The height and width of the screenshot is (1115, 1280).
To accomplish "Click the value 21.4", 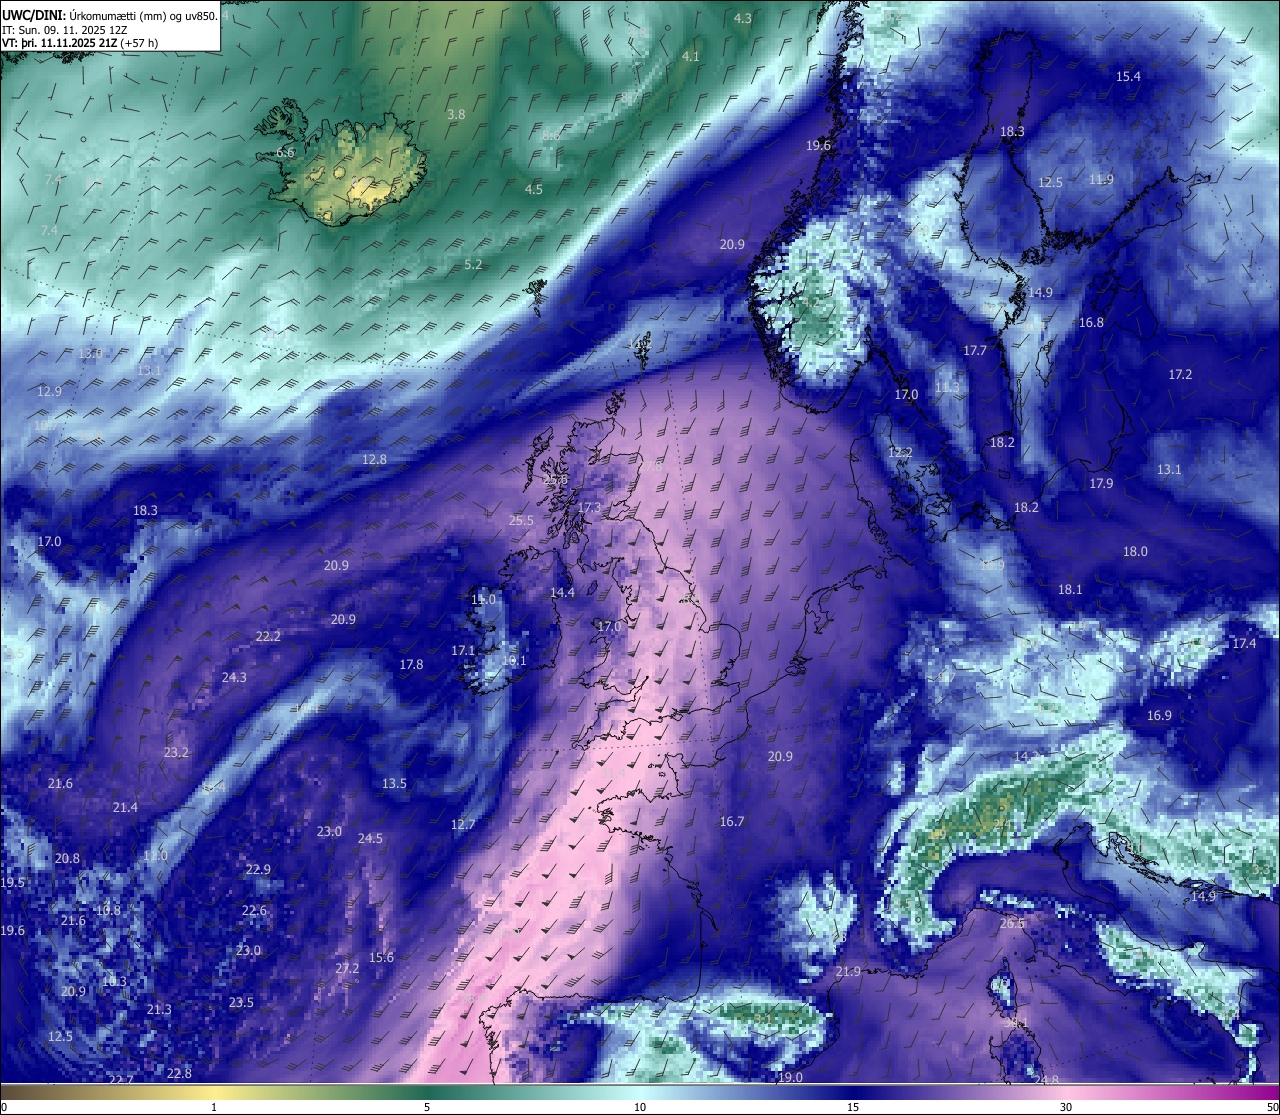I will coord(125,808).
